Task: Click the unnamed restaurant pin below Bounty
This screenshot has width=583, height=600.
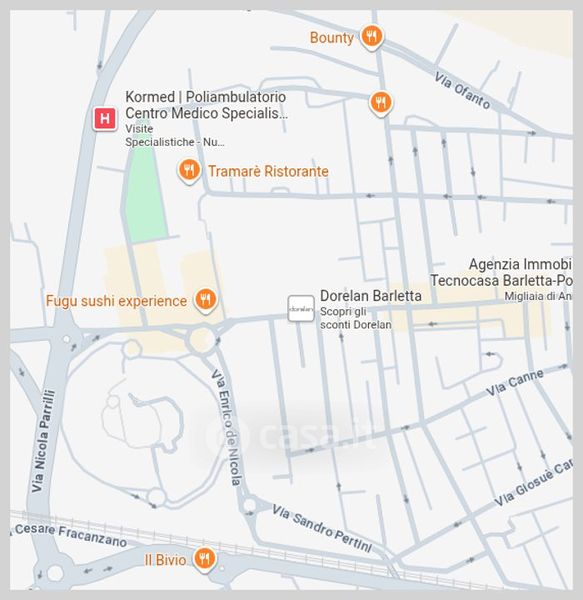Action: pyautogui.click(x=381, y=103)
